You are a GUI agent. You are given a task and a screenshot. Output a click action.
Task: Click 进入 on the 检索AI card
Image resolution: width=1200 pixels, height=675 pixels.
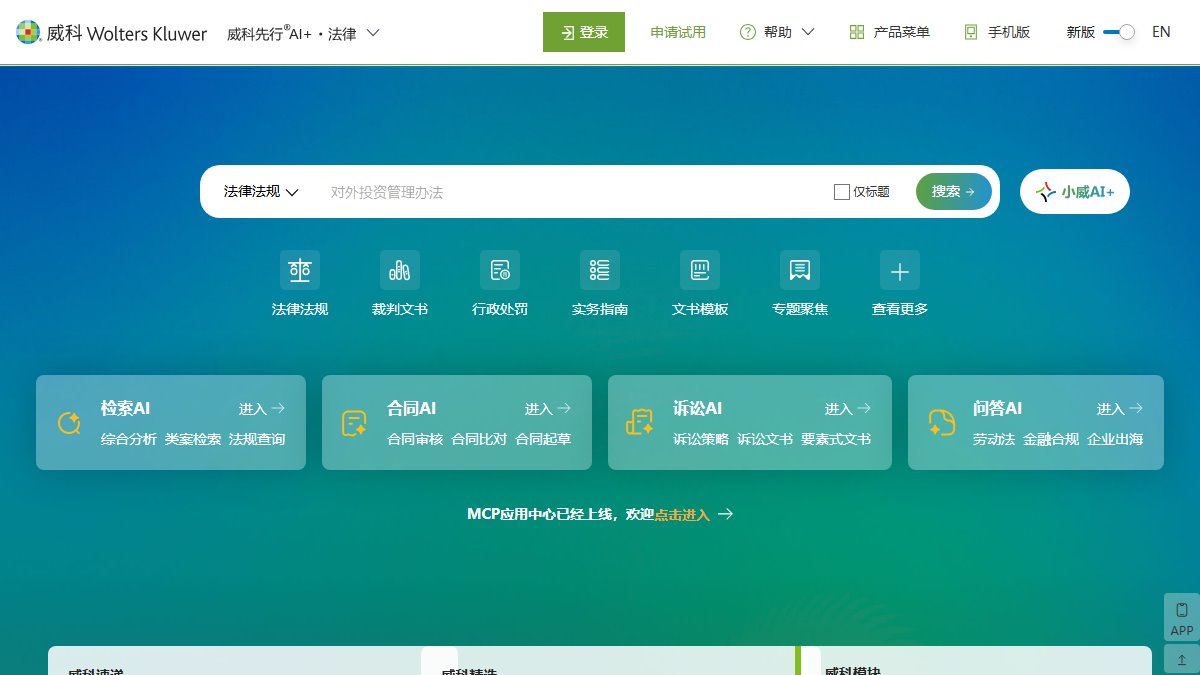click(262, 408)
